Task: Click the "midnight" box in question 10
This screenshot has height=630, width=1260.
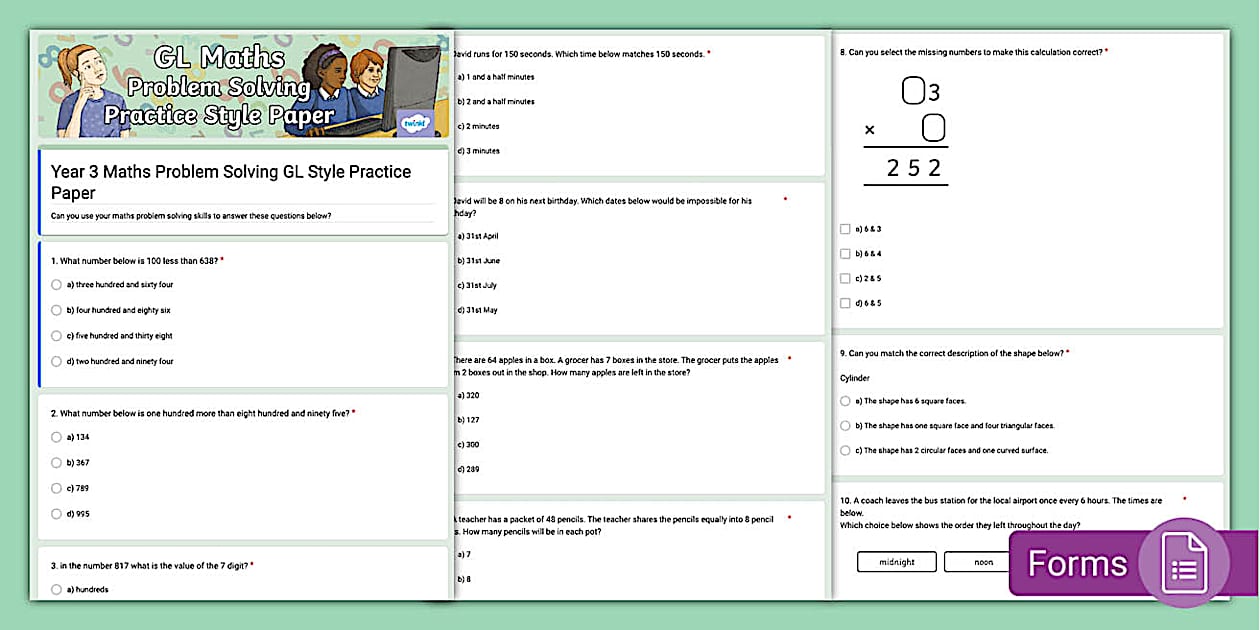Action: (x=897, y=561)
